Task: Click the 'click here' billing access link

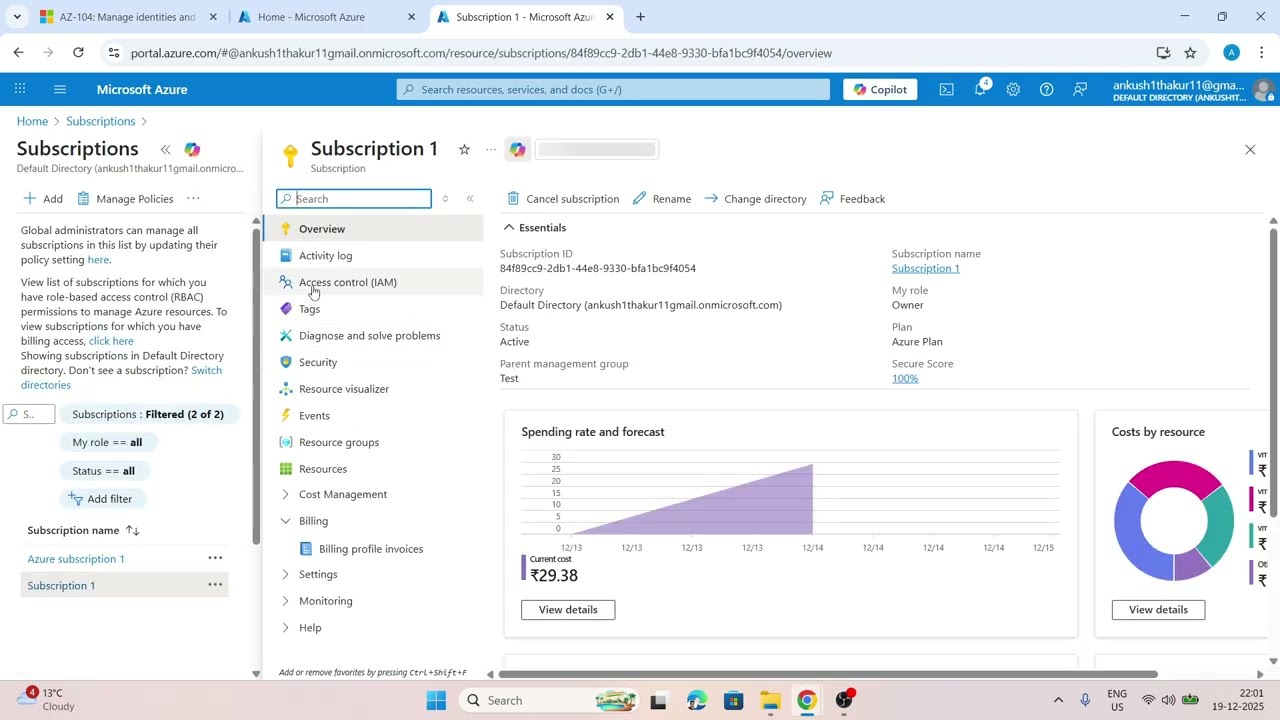Action: (x=111, y=341)
